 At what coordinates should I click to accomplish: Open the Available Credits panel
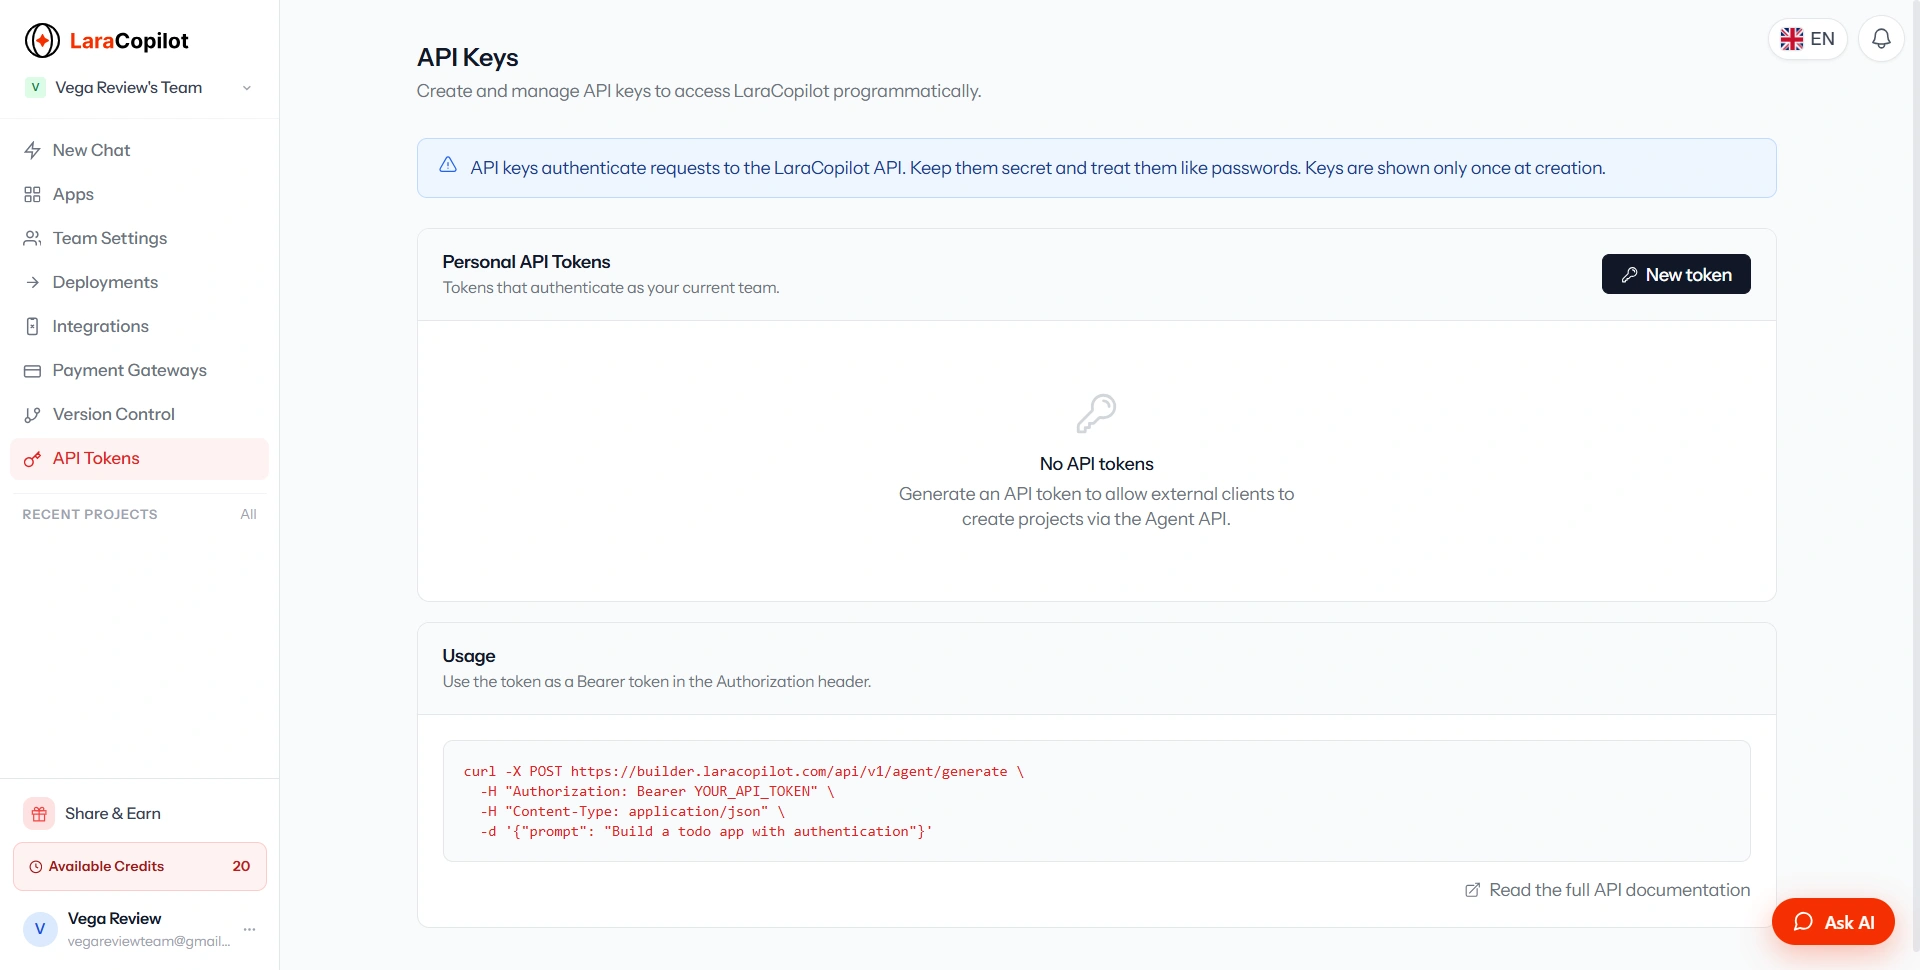140,867
